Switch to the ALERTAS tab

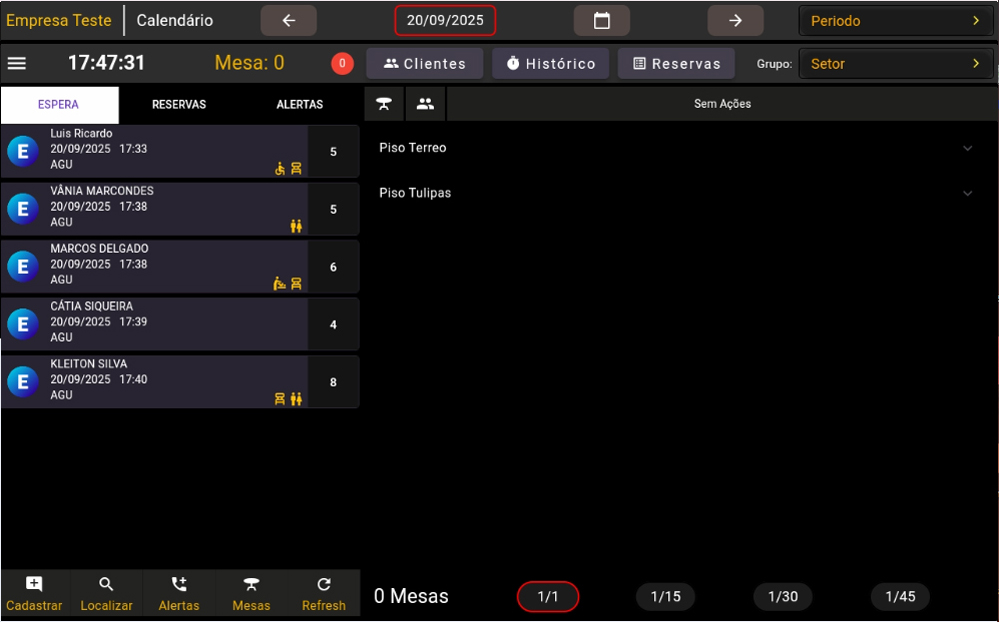[x=299, y=105]
